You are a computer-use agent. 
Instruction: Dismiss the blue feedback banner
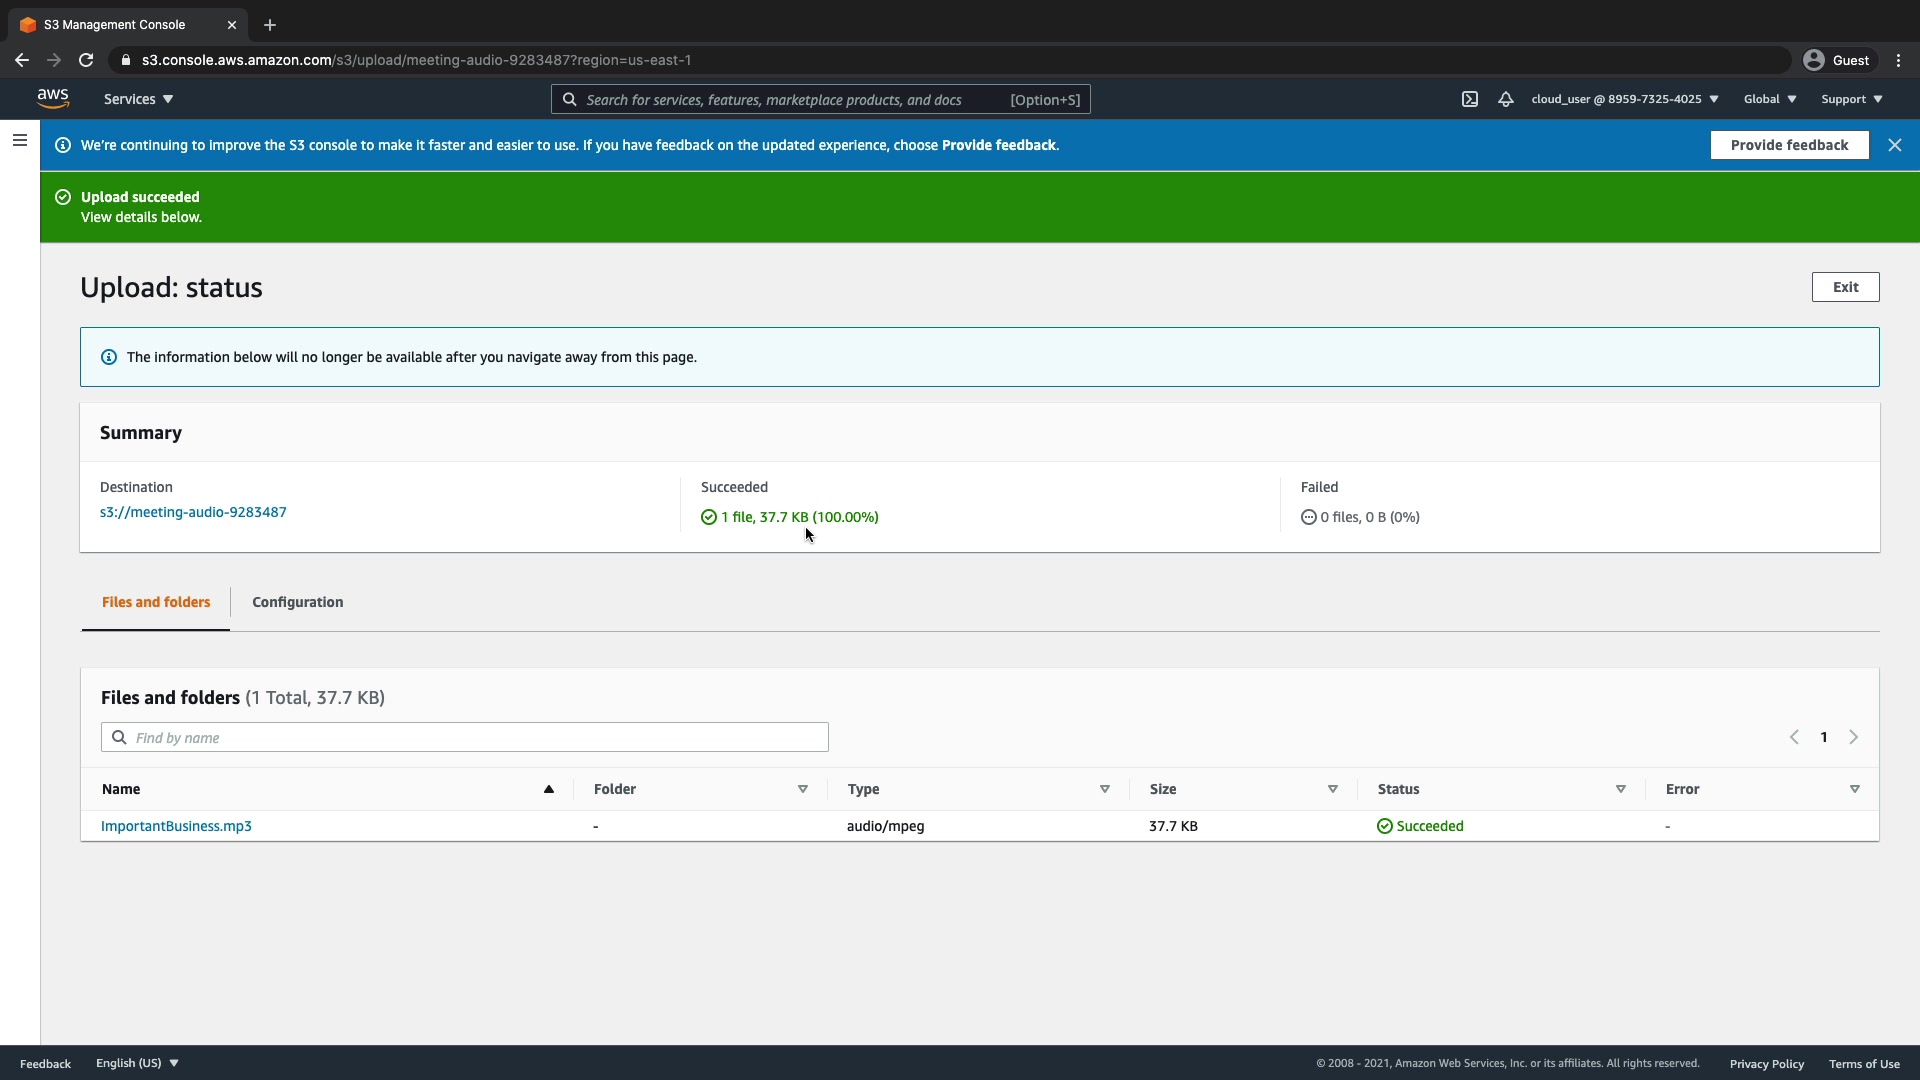pos(1894,145)
